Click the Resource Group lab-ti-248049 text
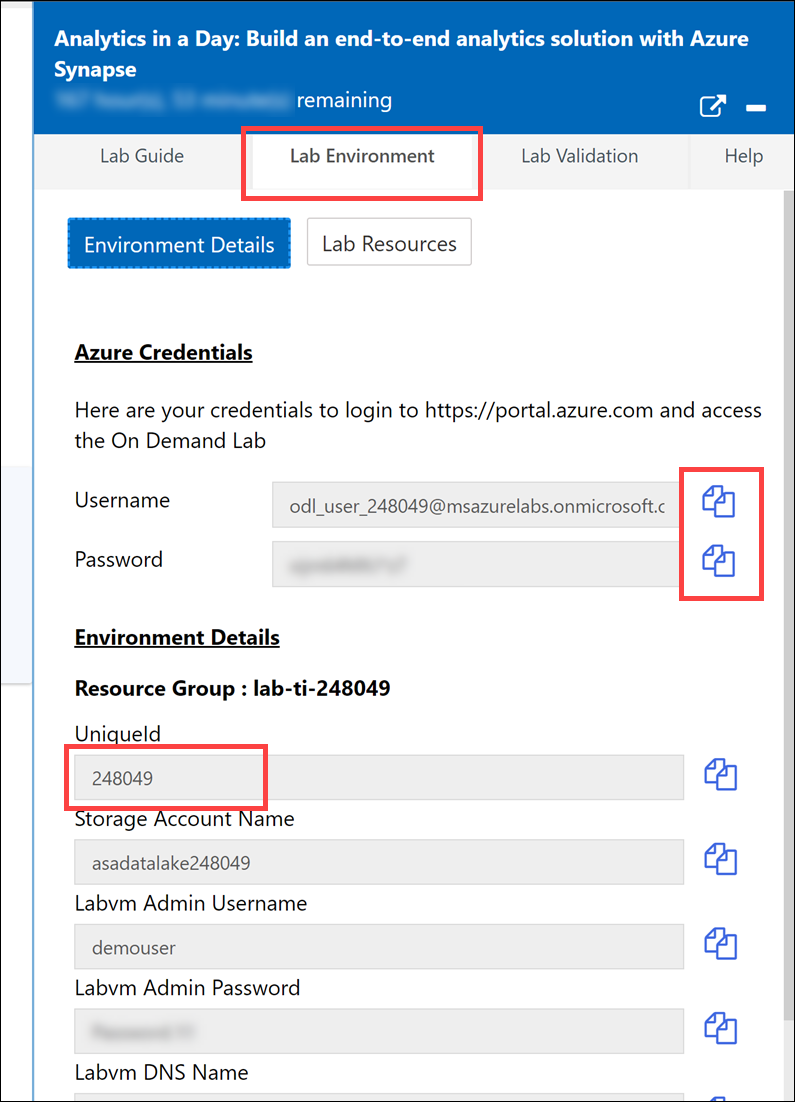This screenshot has width=795, height=1102. tap(232, 688)
